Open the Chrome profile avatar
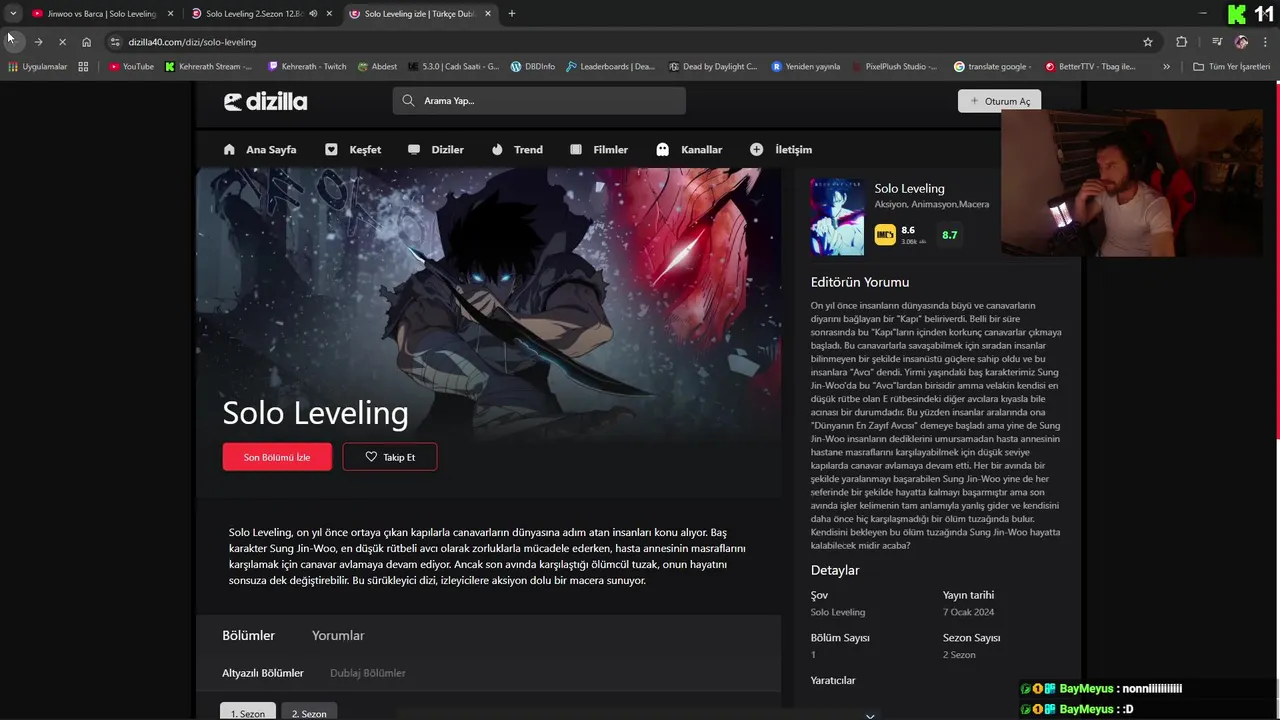Screen dimensions: 1280x720 (x=1241, y=42)
